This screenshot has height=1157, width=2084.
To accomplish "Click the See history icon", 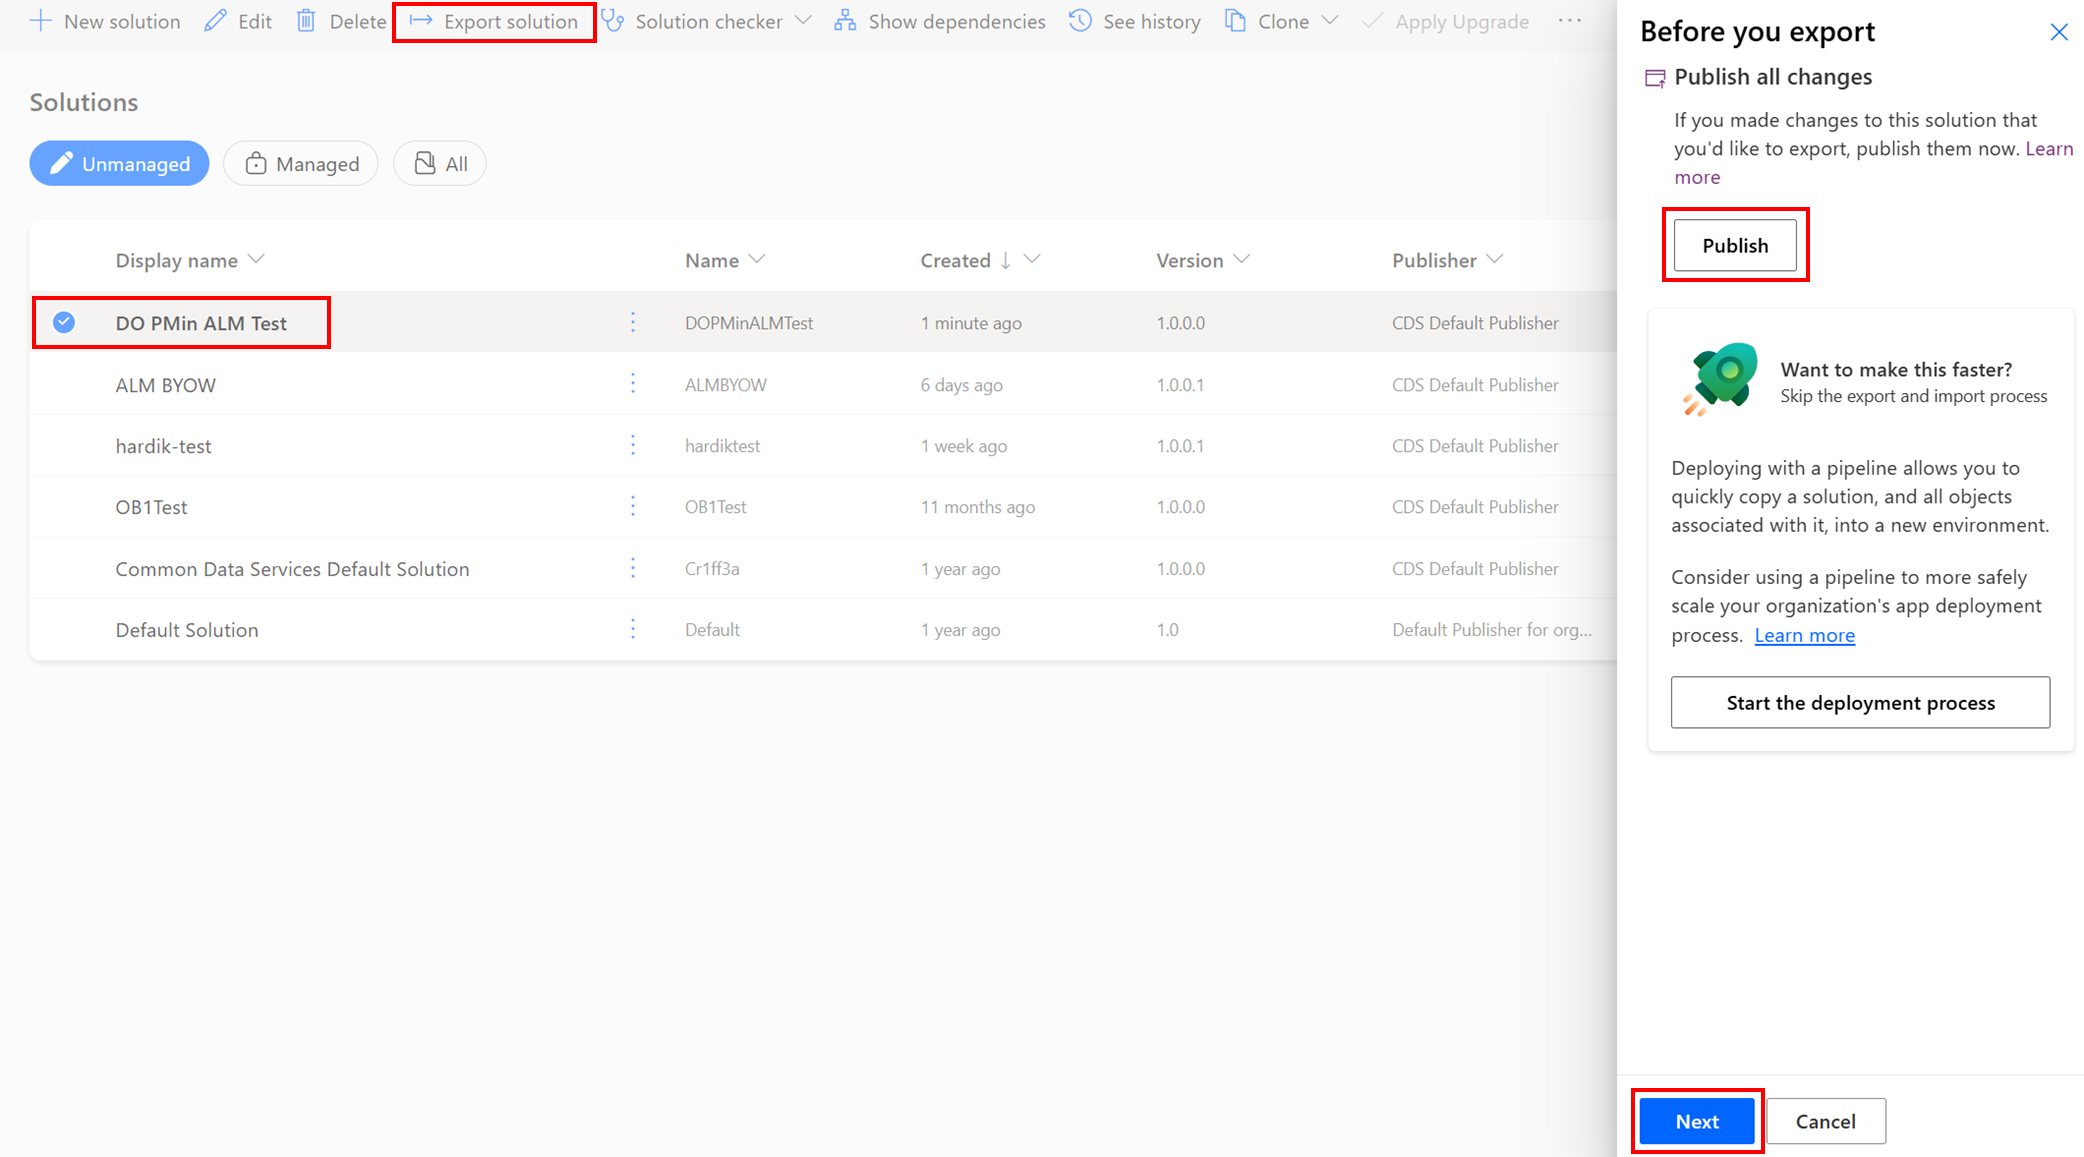I will pos(1077,20).
